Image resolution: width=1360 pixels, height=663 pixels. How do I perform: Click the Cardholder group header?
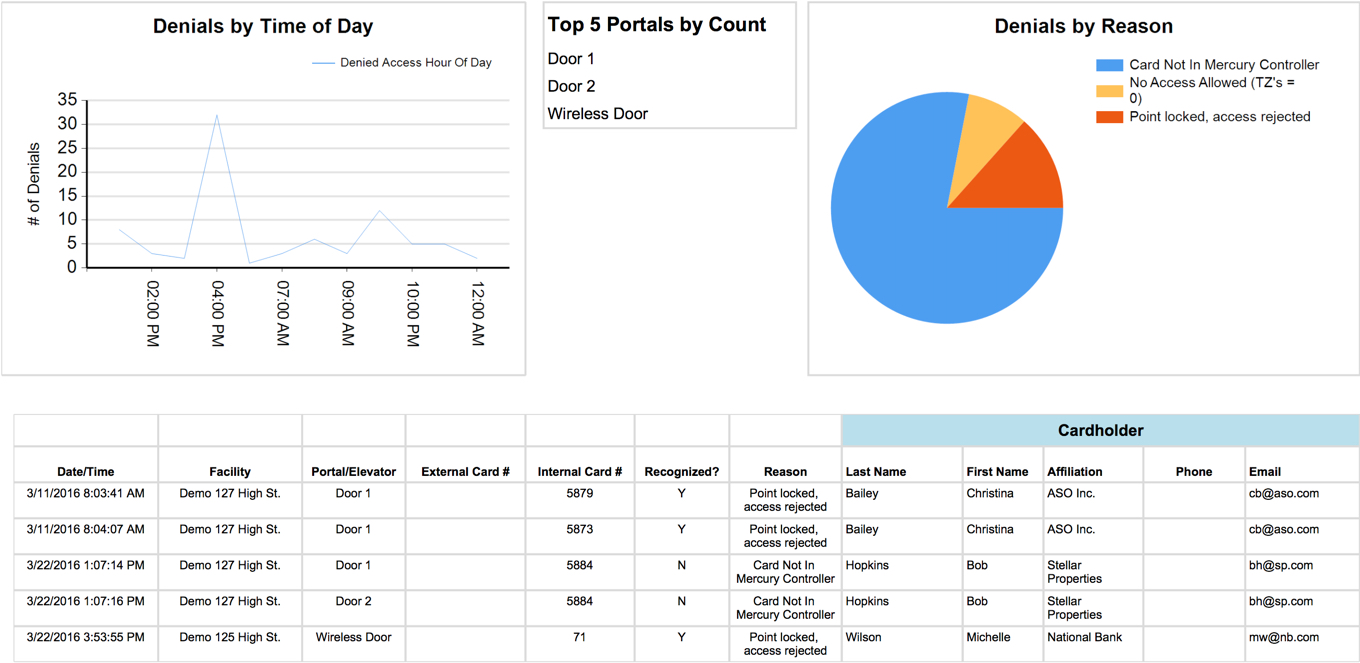click(1100, 431)
